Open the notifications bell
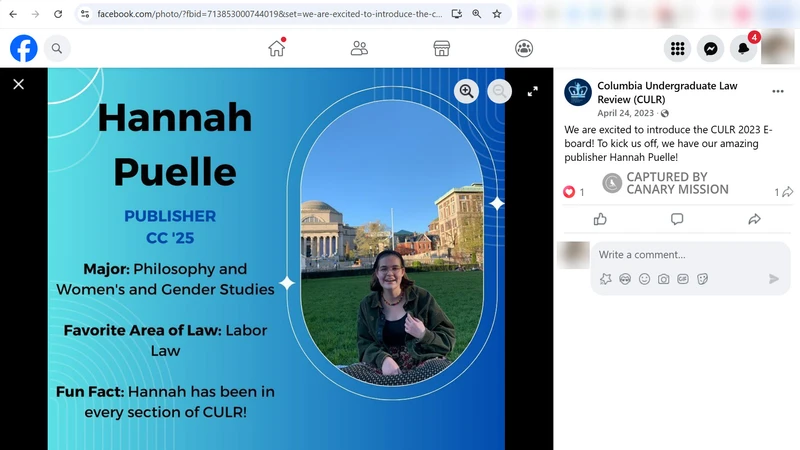This screenshot has height=450, width=800. (744, 48)
